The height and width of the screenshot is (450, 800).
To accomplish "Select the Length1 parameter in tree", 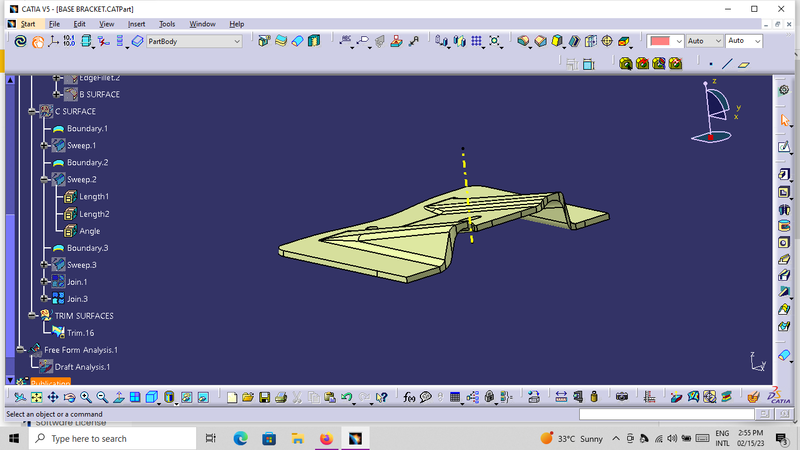I will [x=94, y=196].
